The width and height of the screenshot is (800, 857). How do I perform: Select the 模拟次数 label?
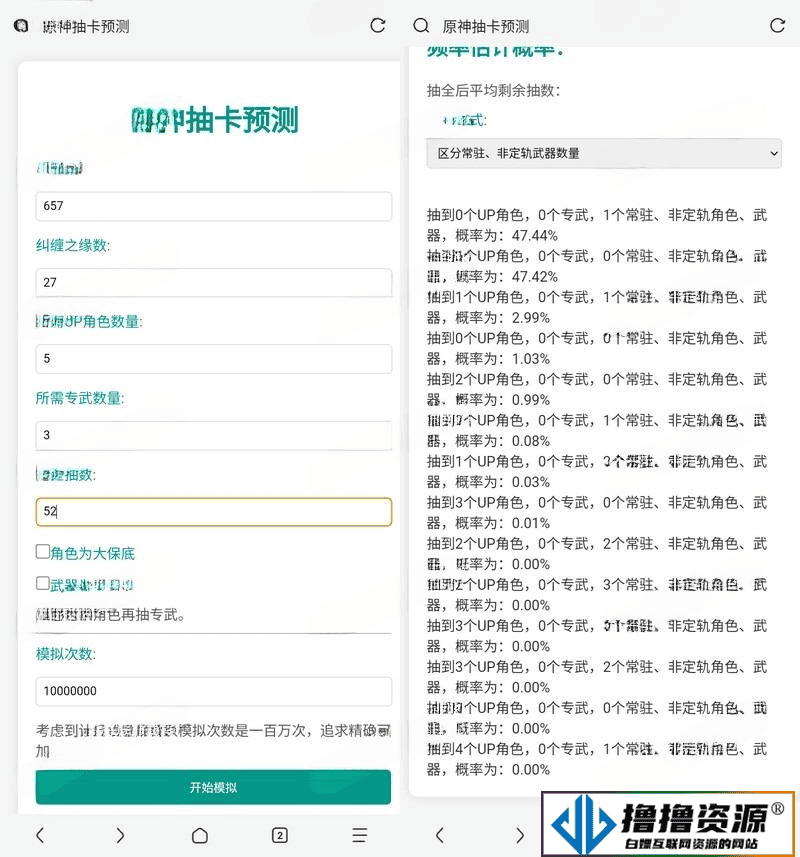pos(66,654)
